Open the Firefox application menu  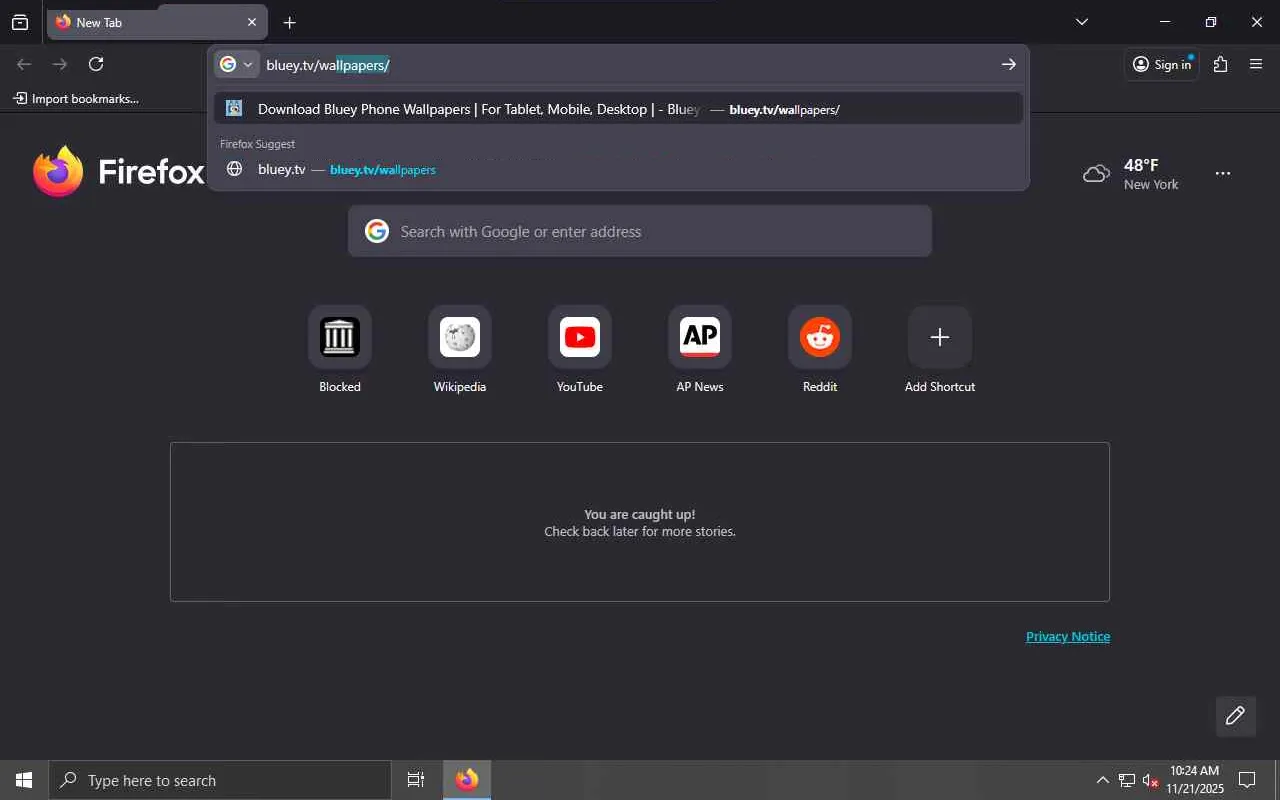pos(1256,64)
